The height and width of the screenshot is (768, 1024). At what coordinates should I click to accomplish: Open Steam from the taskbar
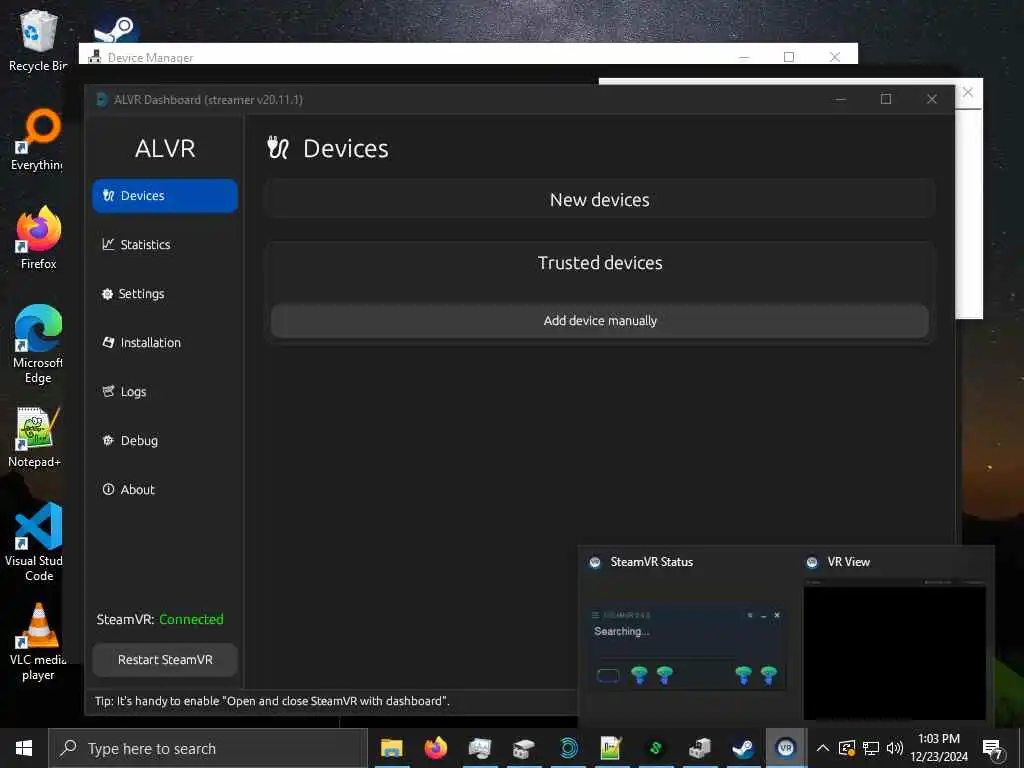pyautogui.click(x=743, y=748)
